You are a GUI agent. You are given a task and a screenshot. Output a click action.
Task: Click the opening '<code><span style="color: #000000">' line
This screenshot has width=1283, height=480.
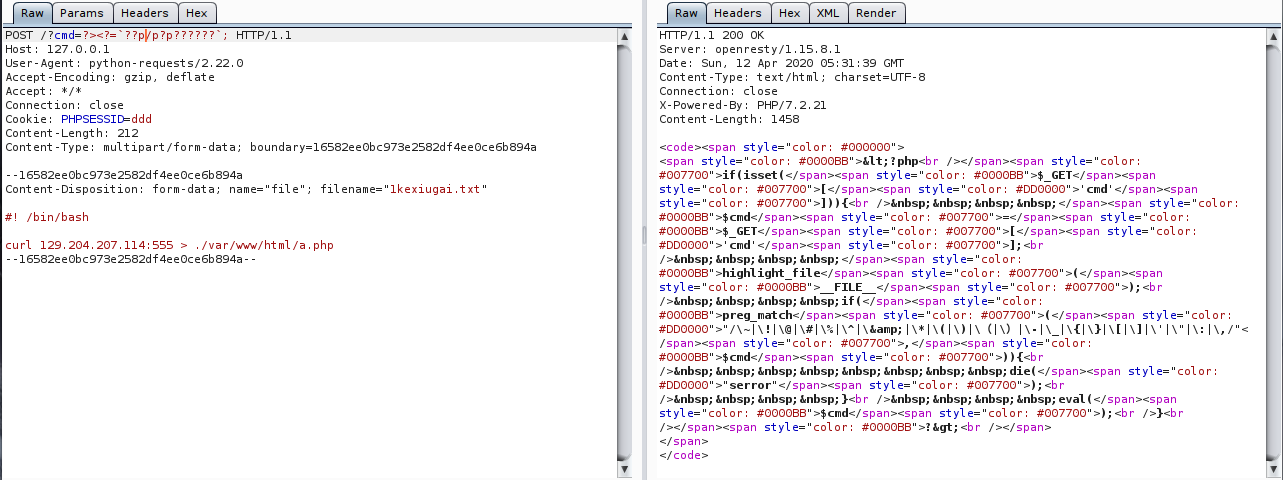coord(781,147)
